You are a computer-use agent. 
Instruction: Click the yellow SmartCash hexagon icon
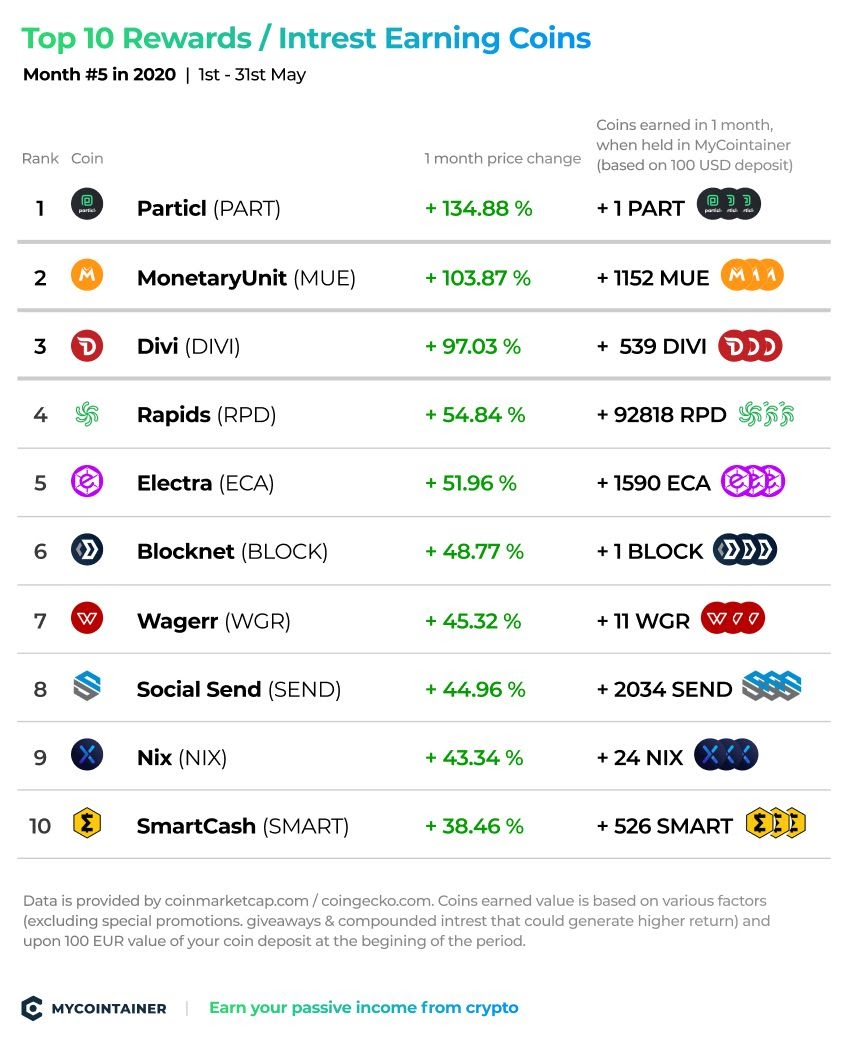point(87,823)
